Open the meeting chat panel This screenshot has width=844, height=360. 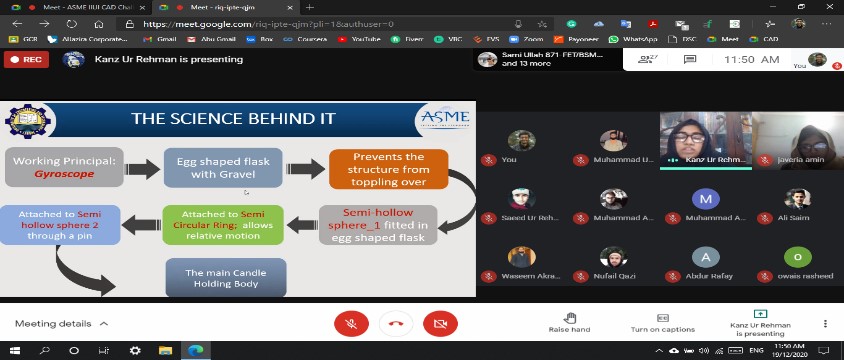pos(690,60)
